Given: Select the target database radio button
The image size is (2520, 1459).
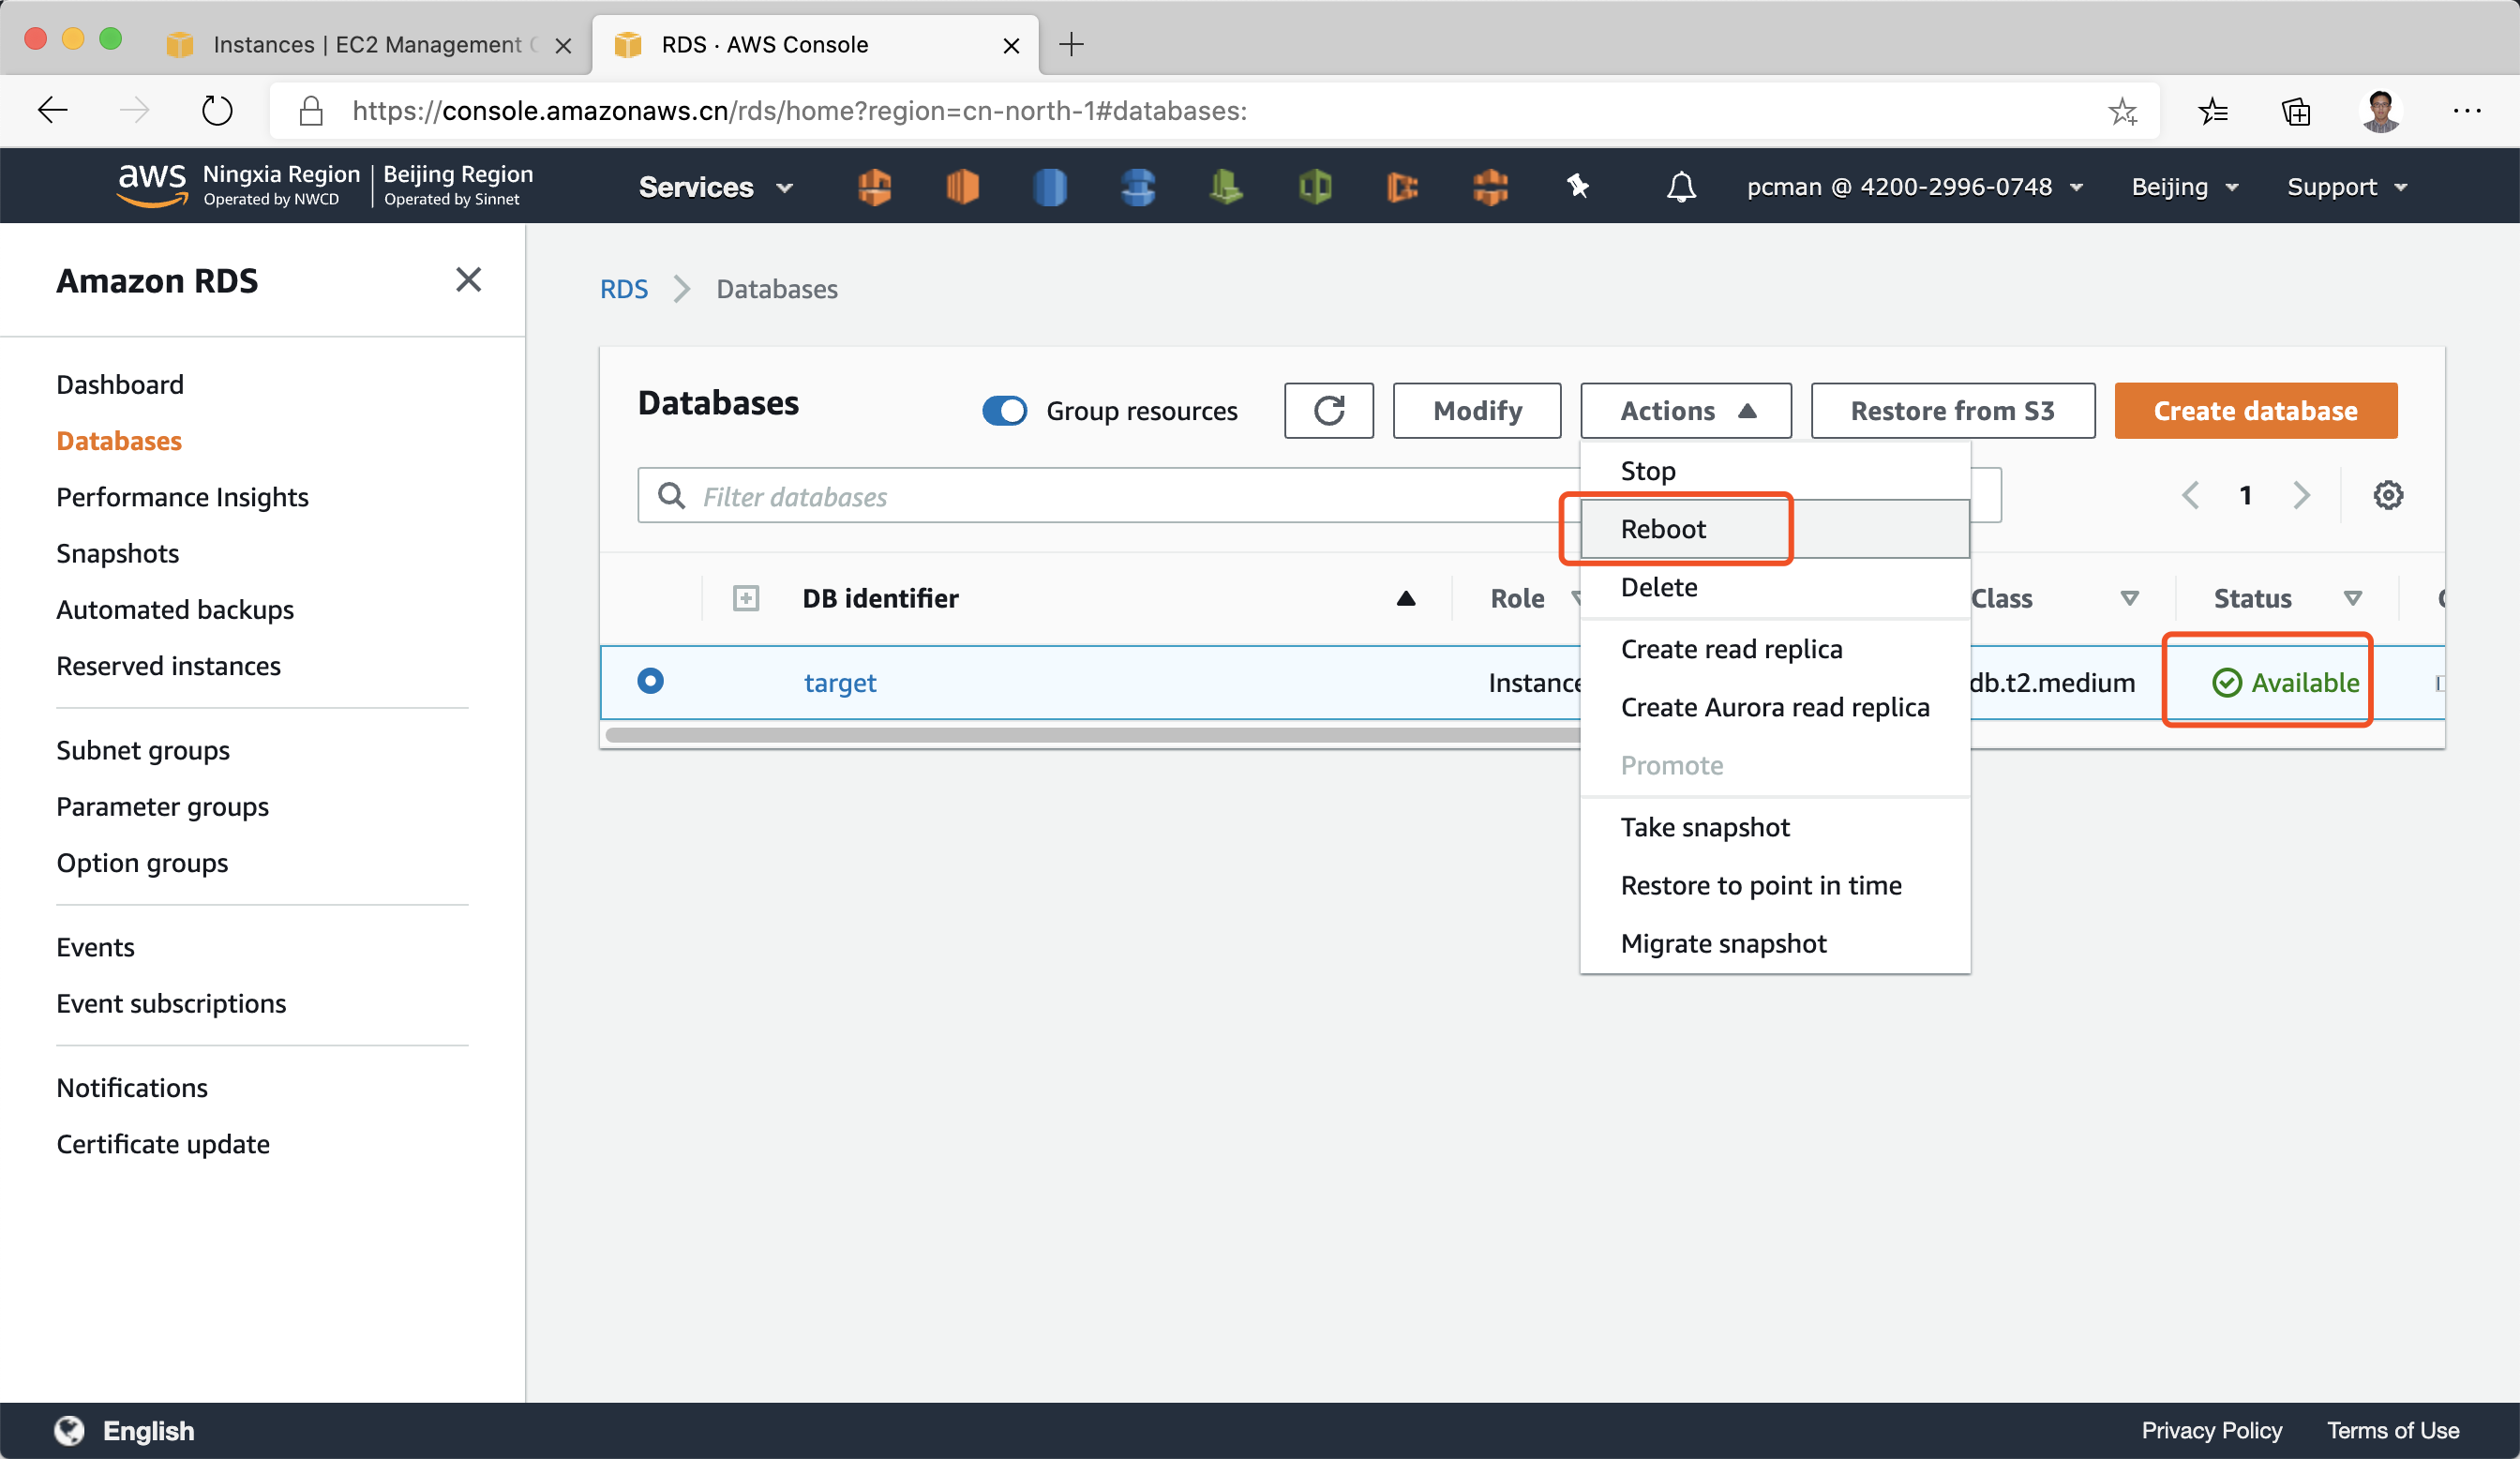Looking at the screenshot, I should click(x=650, y=681).
